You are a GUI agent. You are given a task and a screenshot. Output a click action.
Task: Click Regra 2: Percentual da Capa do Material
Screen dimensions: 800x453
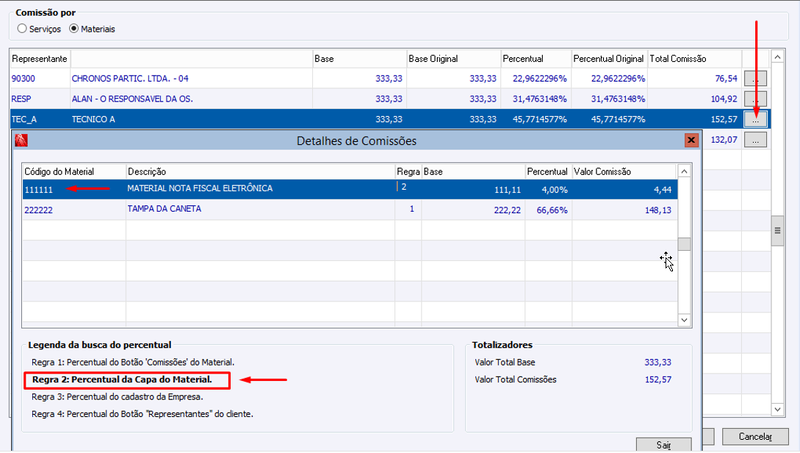pyautogui.click(x=122, y=380)
